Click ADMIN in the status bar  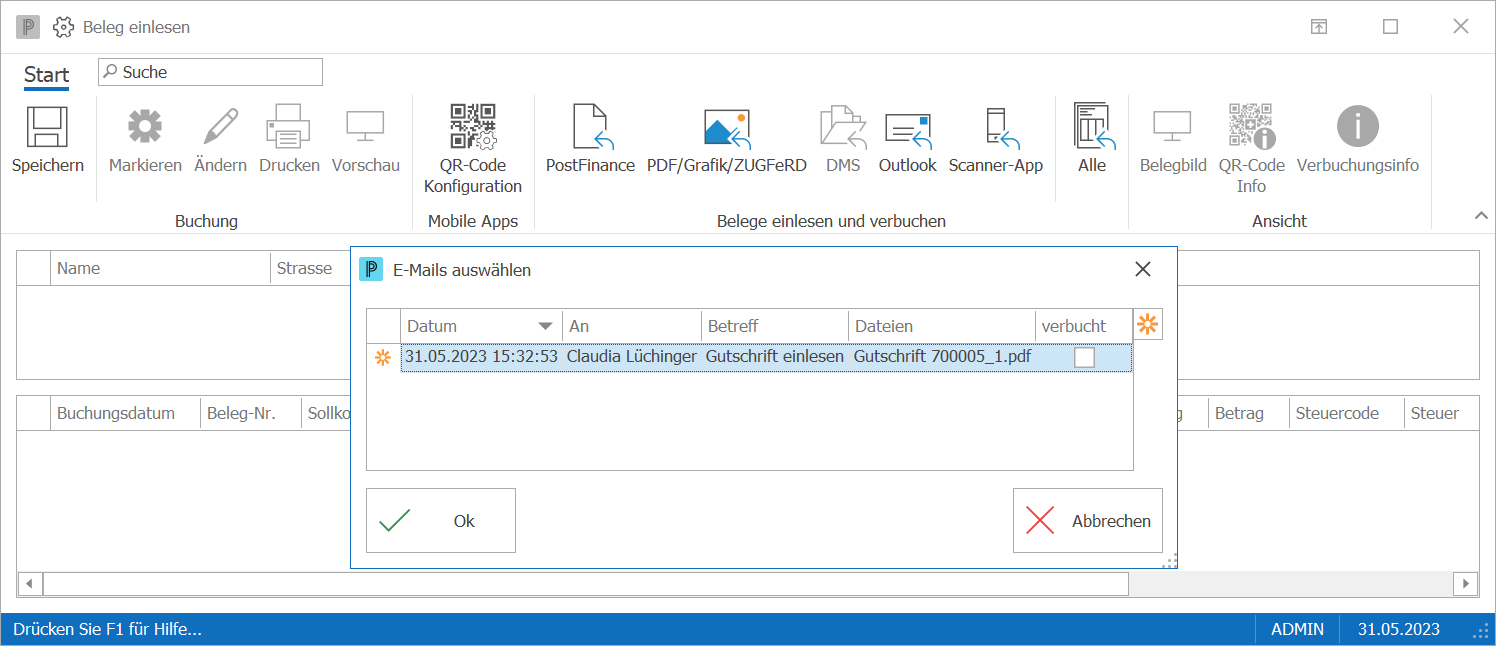tap(1297, 629)
